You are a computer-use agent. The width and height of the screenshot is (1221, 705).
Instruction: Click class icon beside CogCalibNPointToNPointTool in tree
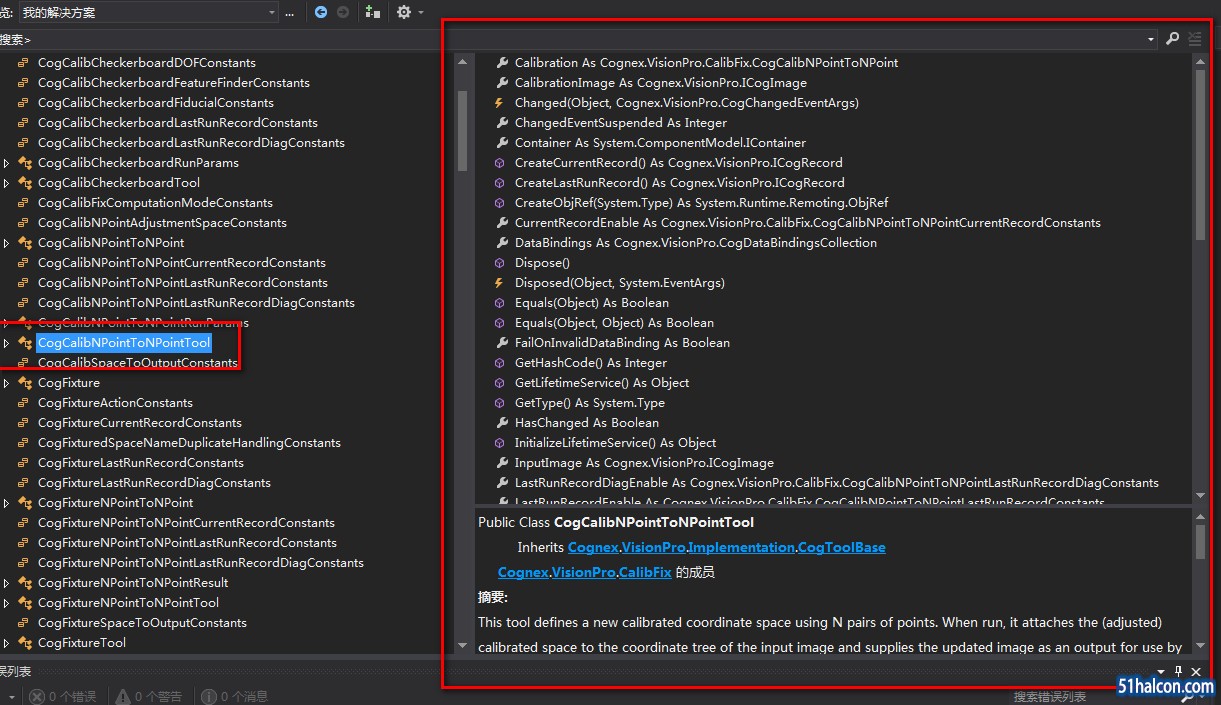point(24,343)
